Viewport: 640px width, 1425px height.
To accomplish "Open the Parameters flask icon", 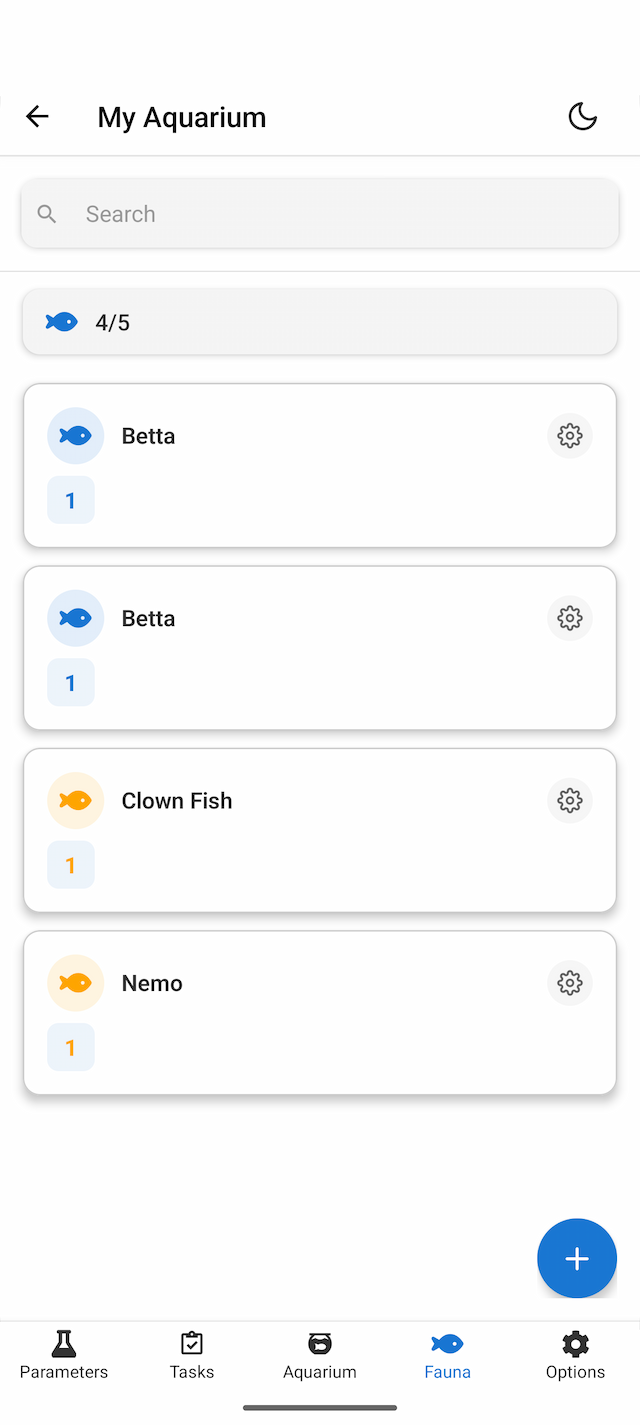I will [x=63, y=1343].
